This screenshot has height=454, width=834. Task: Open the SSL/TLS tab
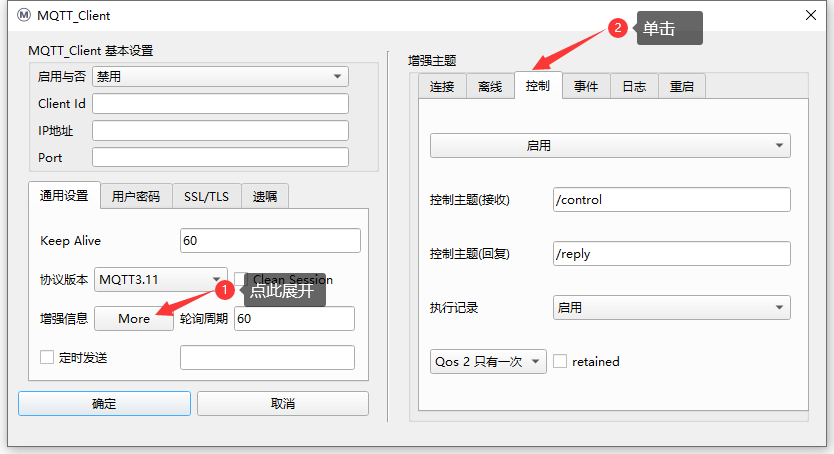point(206,197)
